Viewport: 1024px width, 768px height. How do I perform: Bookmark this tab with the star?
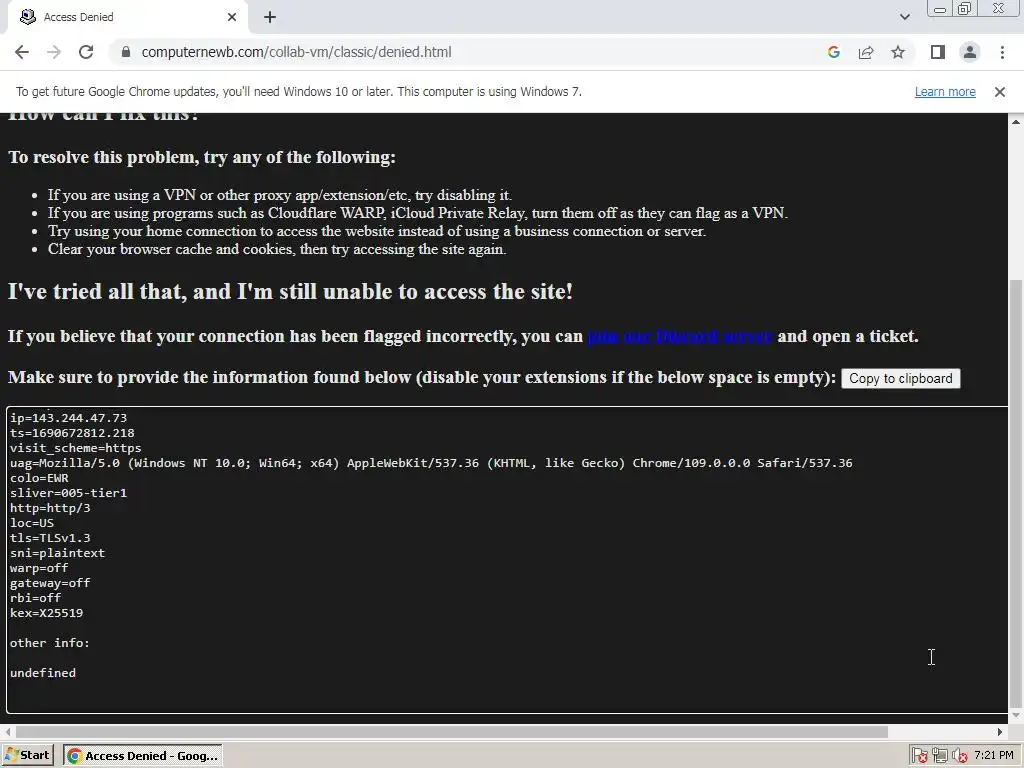(898, 52)
